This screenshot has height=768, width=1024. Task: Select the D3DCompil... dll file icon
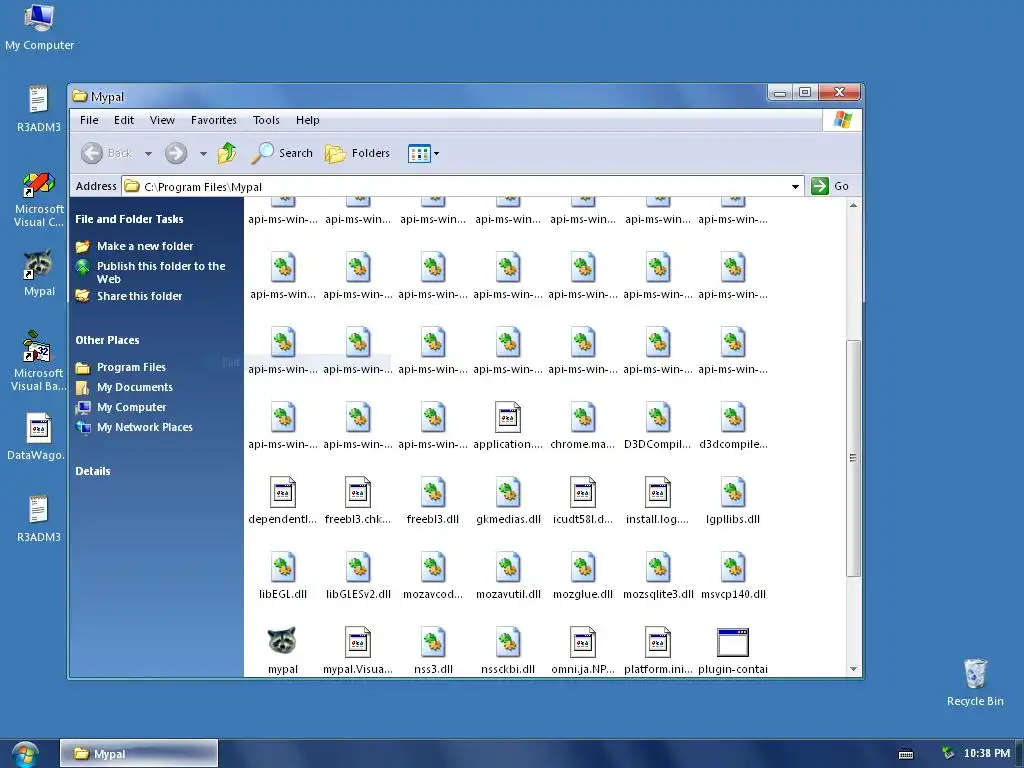pos(658,417)
